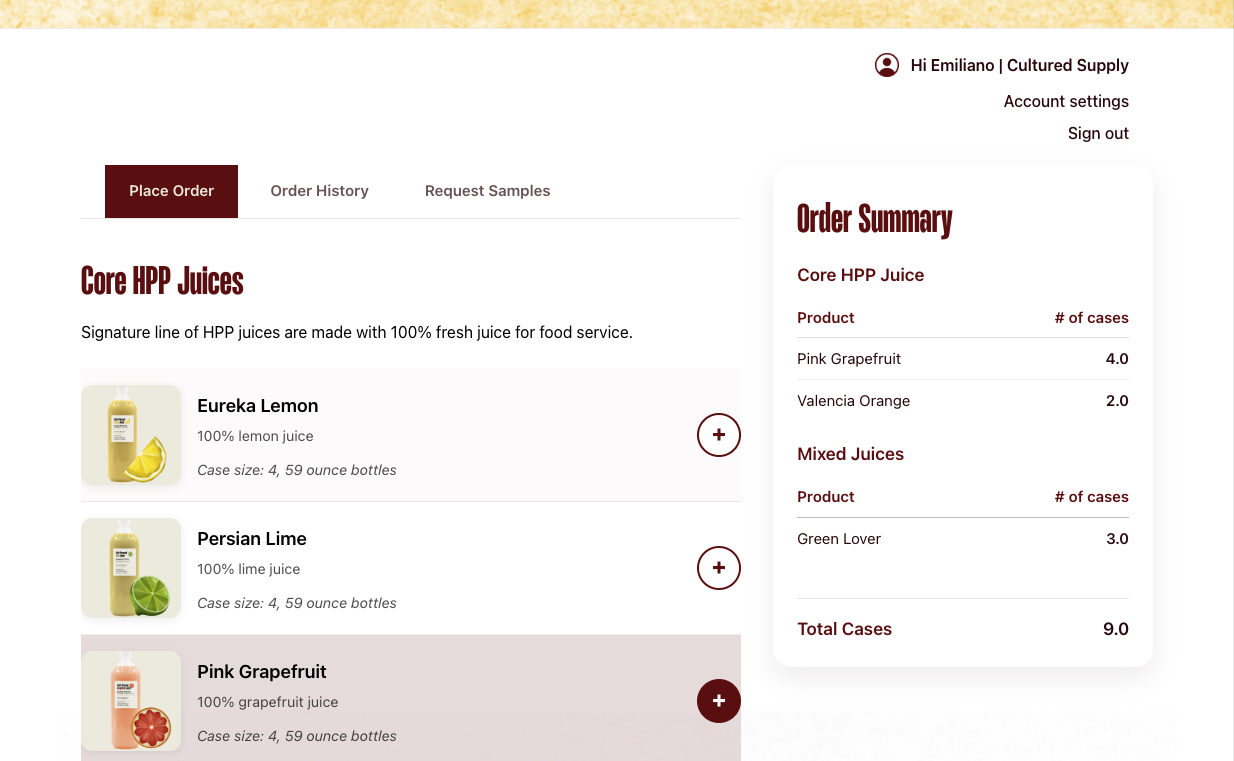
Task: Open the Eureka Lemon bottle thumbnail
Action: point(131,435)
